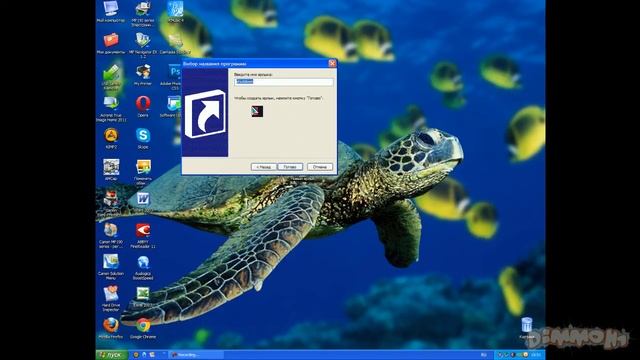Screen dimensions: 640x360
Task: Click the Назад button in the wizard
Action: [x=263, y=167]
